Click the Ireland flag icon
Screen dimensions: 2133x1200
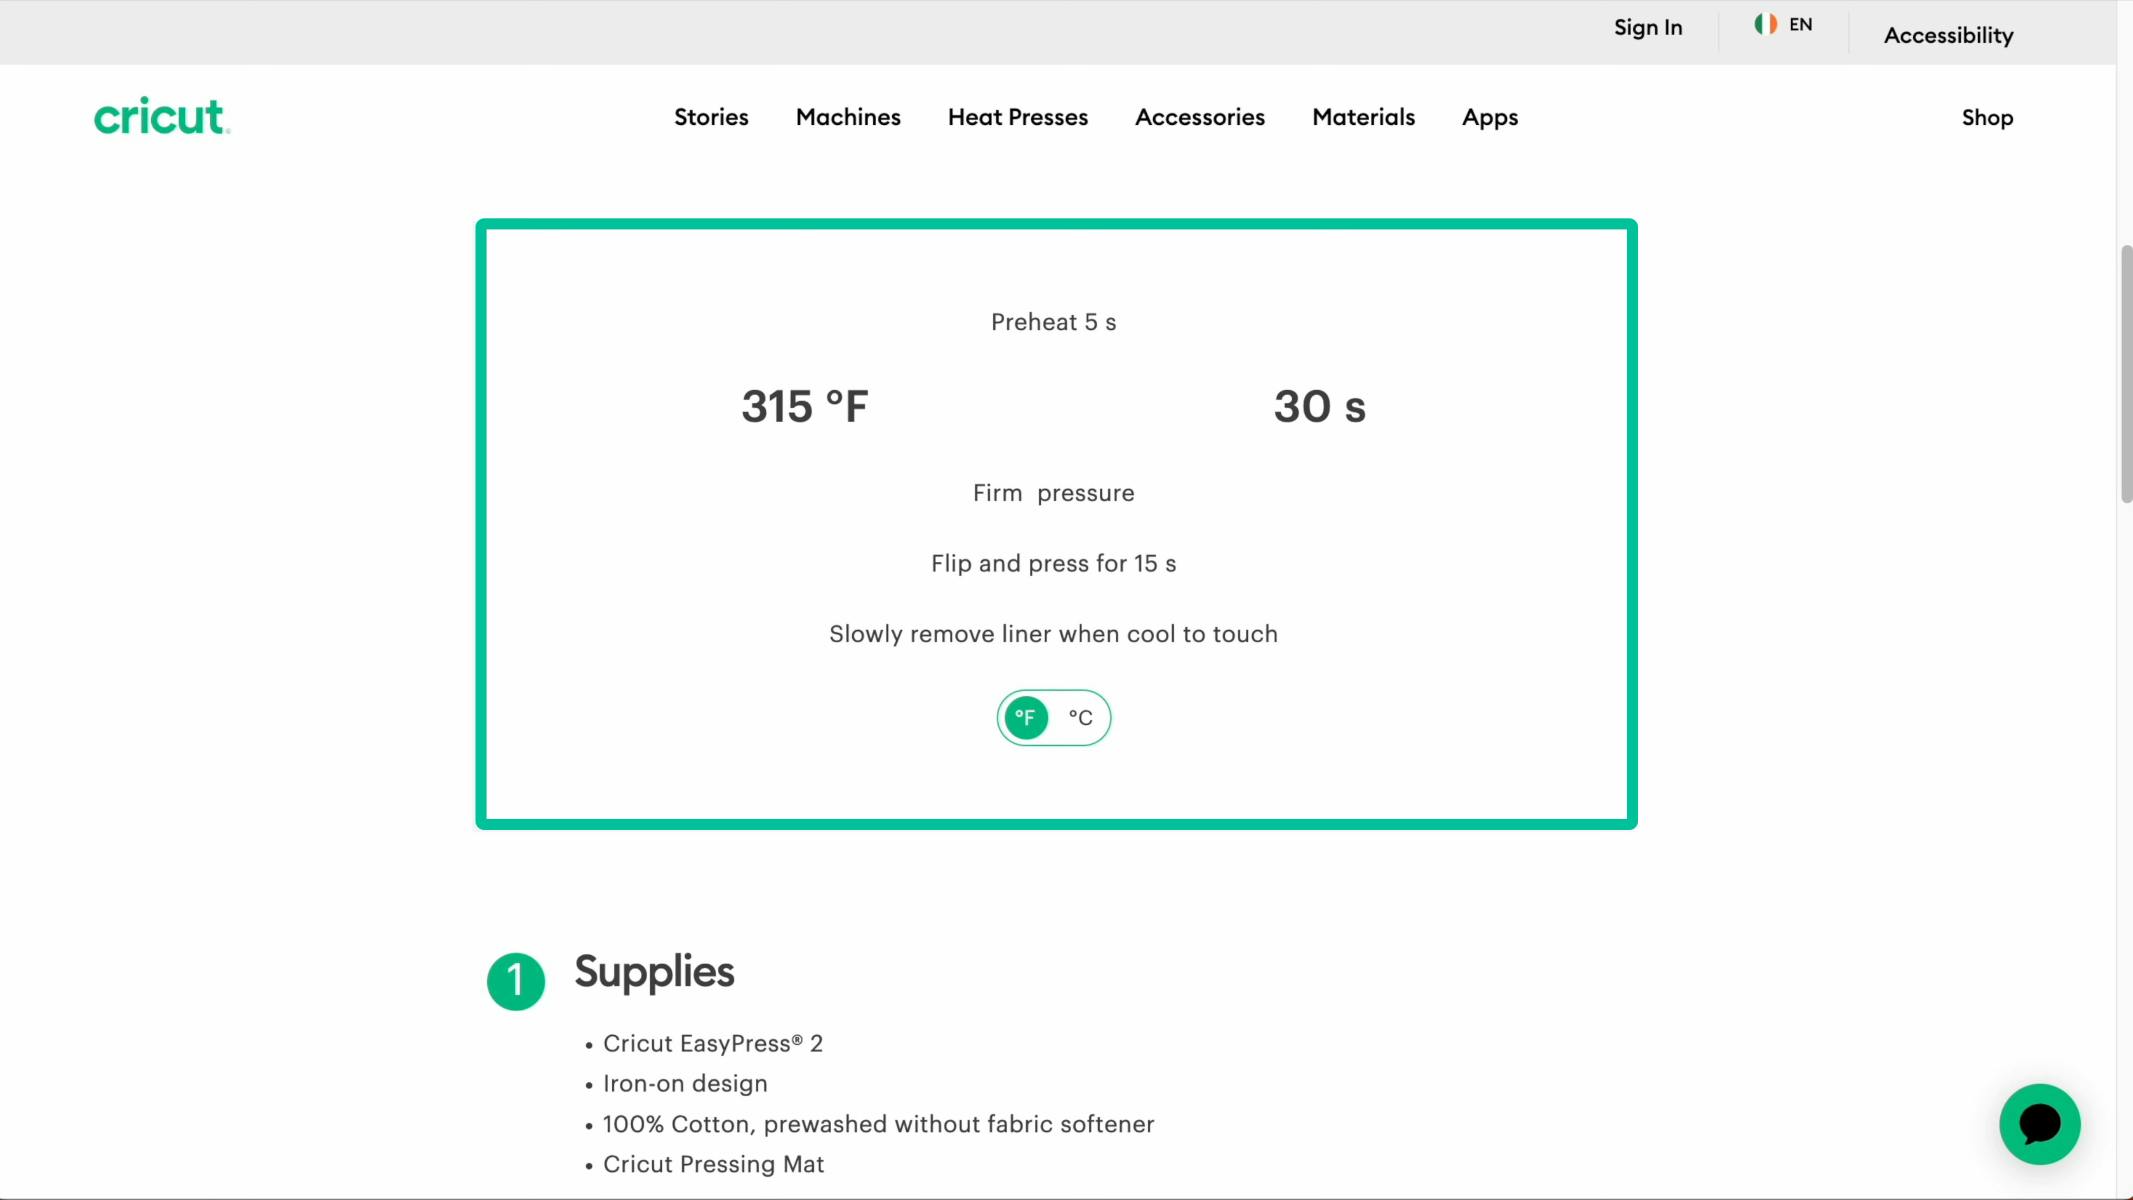(1765, 24)
